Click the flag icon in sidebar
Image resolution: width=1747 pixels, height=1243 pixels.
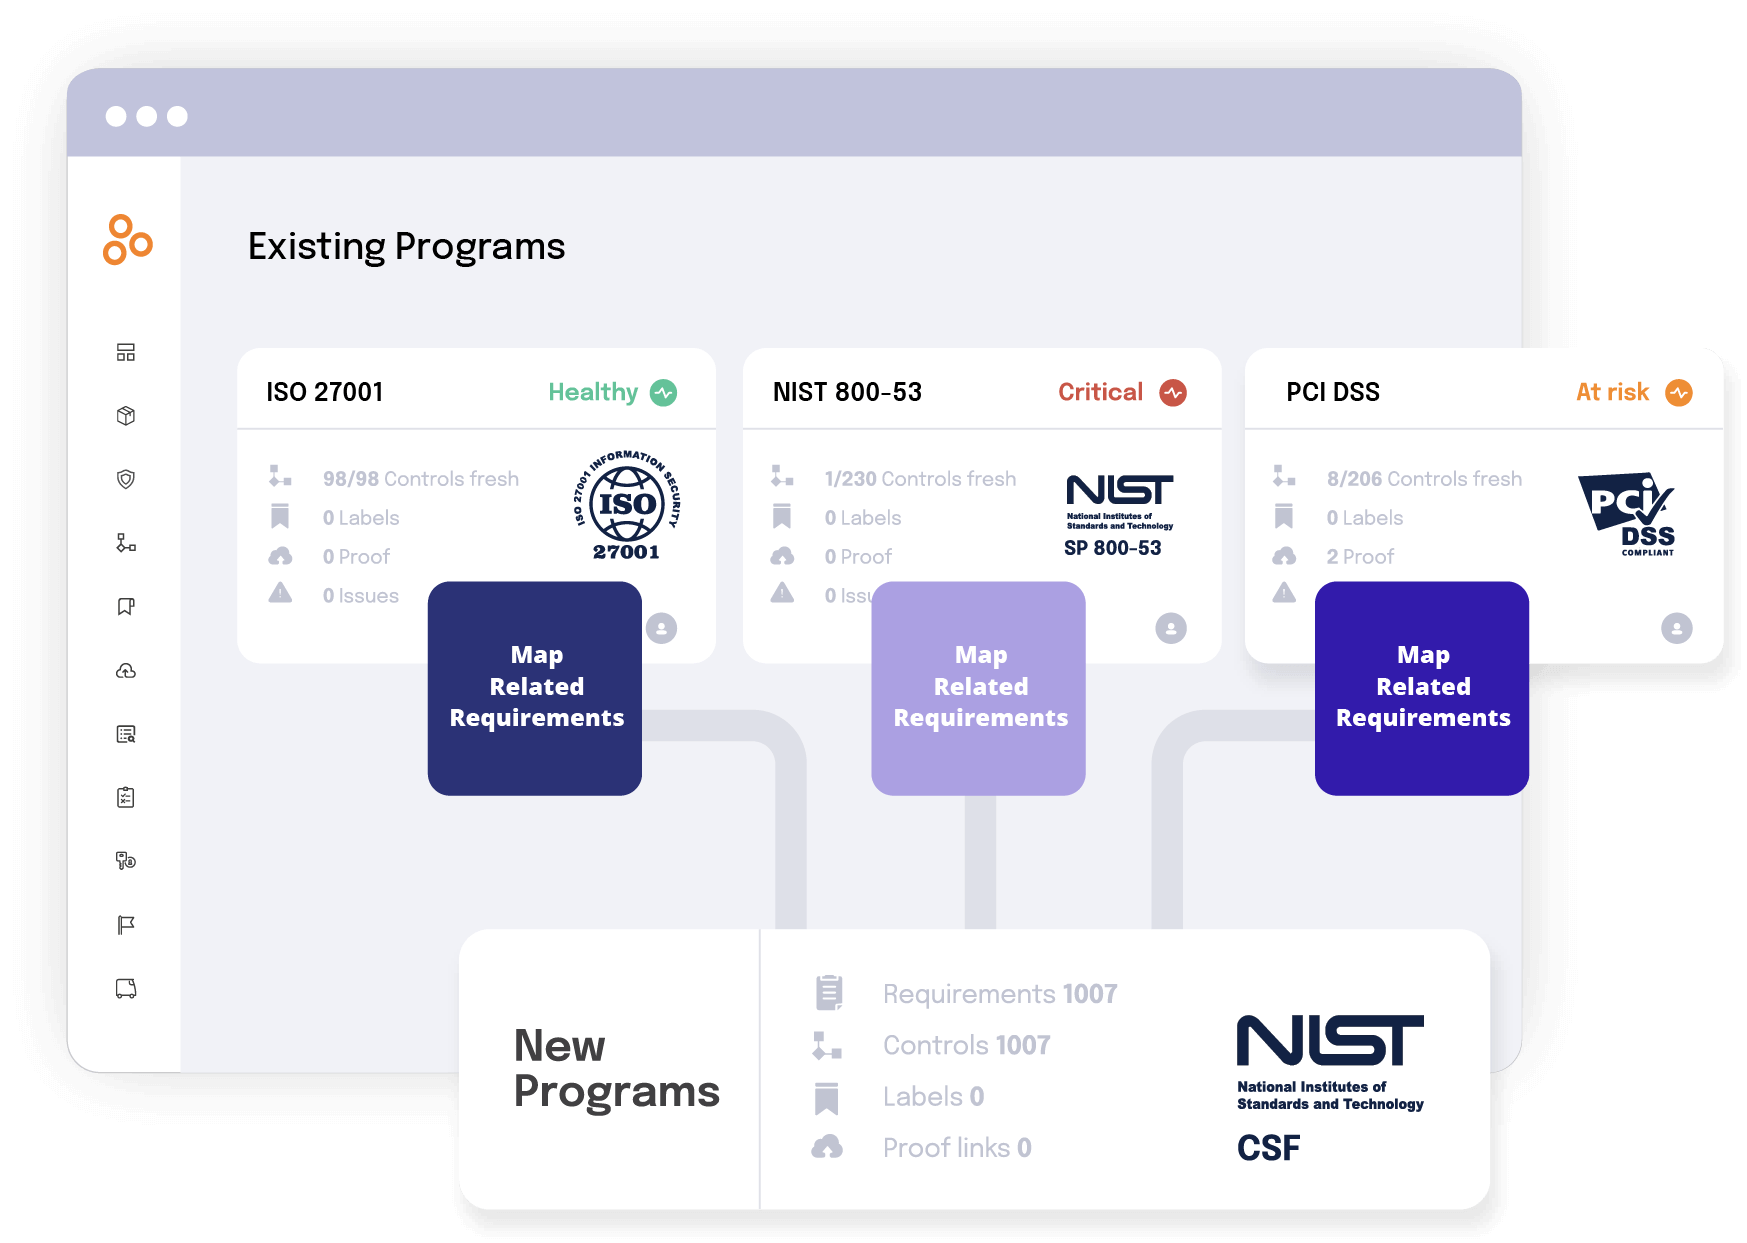coord(126,925)
